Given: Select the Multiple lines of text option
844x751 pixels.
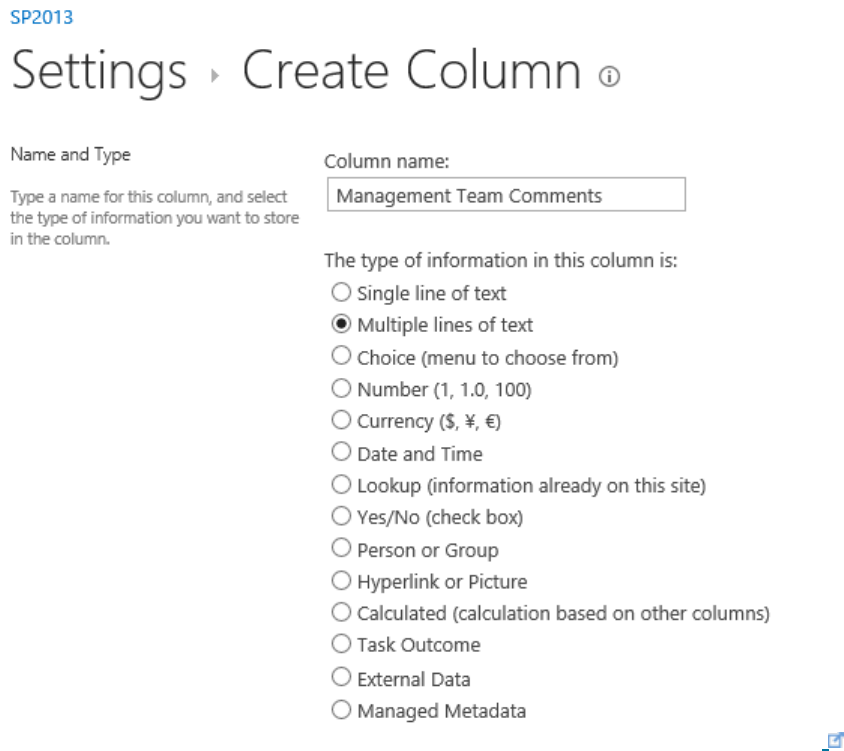Looking at the screenshot, I should coord(342,325).
